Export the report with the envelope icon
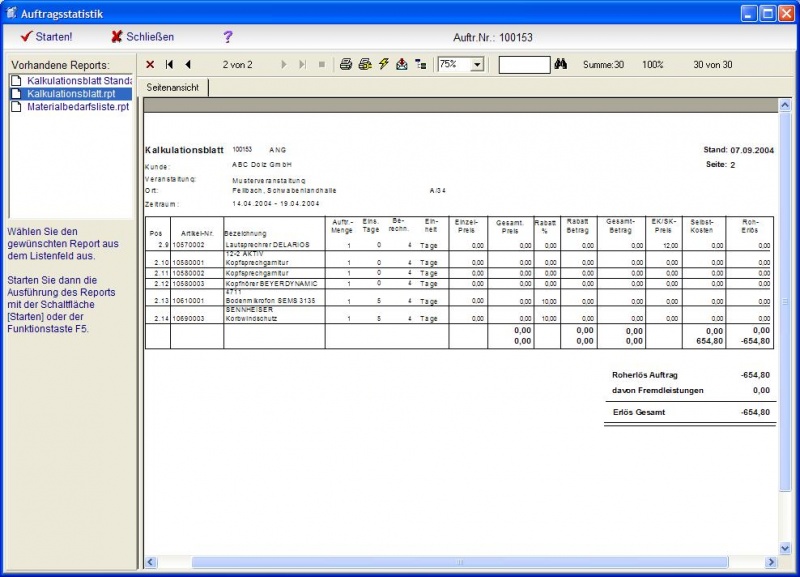The height and width of the screenshot is (577, 800). tap(402, 64)
